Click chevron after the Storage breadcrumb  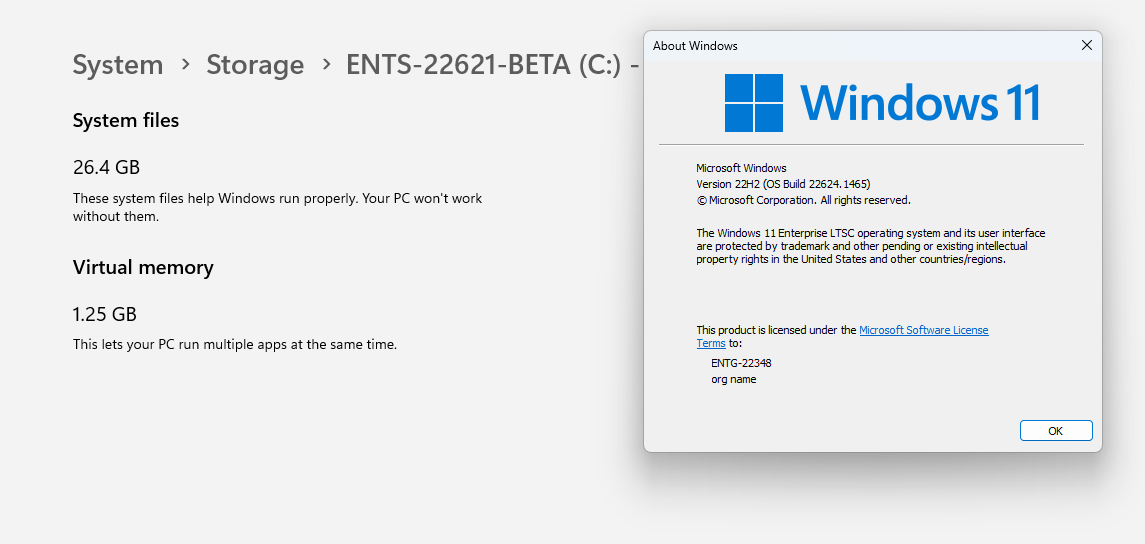(326, 65)
